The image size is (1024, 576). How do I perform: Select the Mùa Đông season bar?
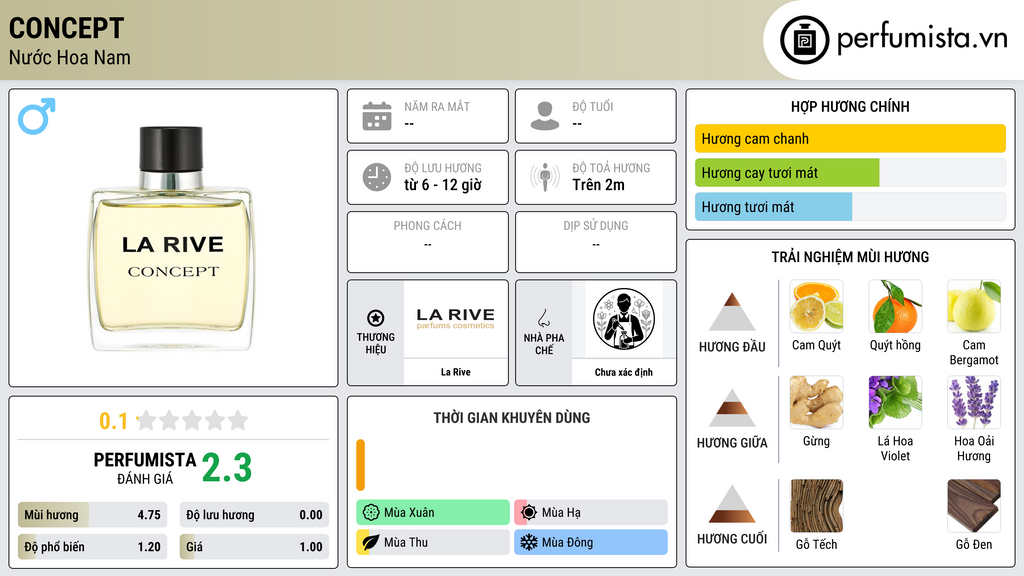coord(591,542)
